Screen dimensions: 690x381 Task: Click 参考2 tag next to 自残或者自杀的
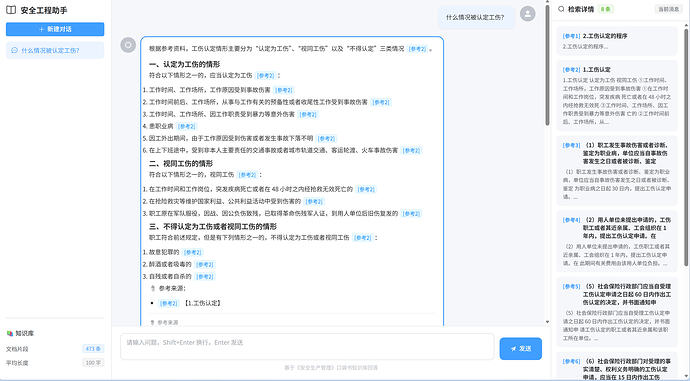coord(205,277)
